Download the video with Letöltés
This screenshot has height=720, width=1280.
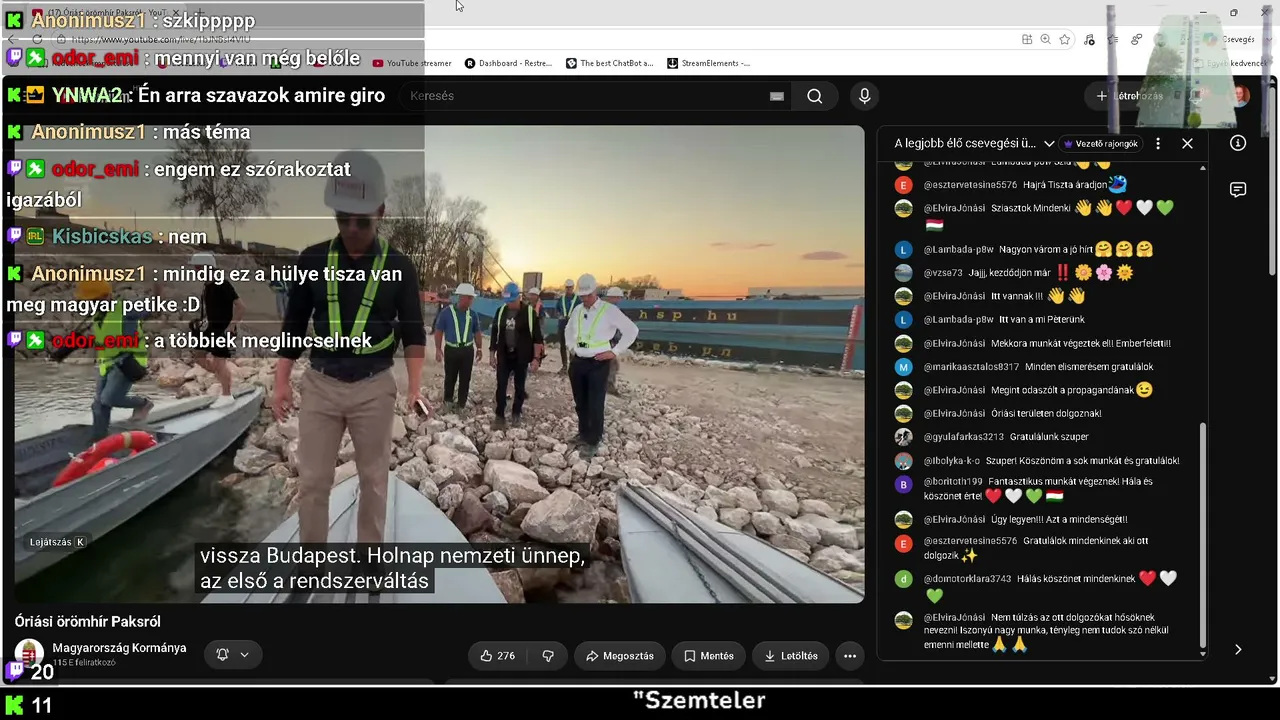791,656
